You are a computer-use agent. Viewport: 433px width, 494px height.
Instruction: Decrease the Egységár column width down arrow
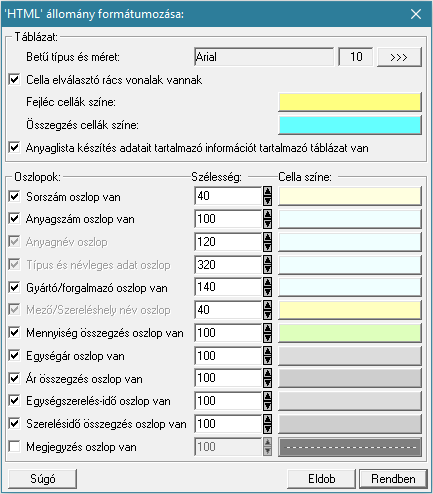coord(267,361)
